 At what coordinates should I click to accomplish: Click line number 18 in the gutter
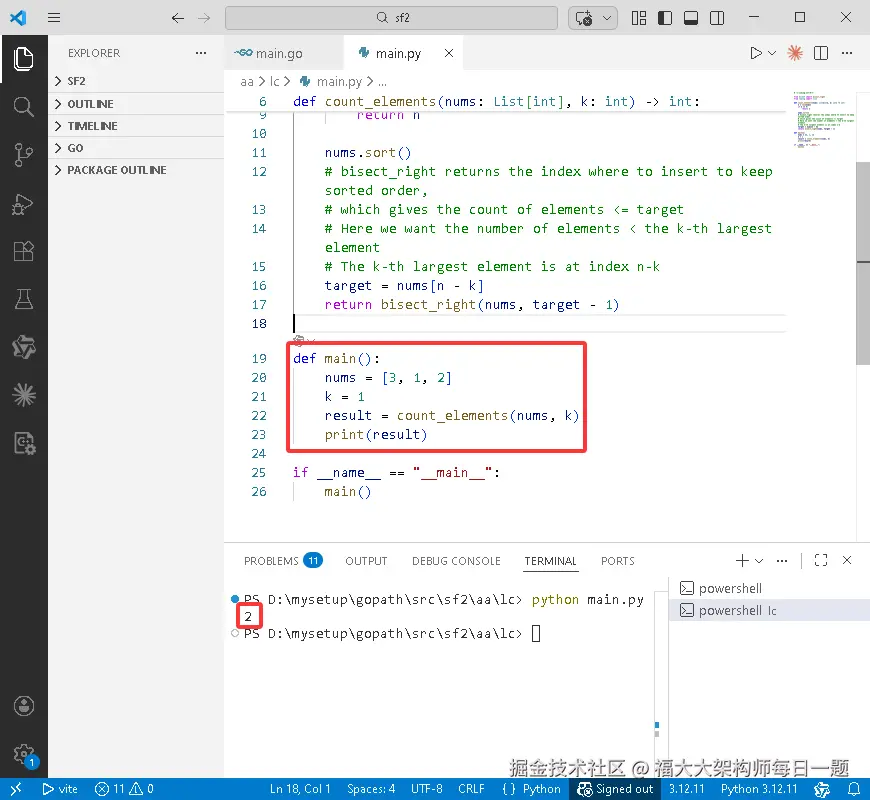pyautogui.click(x=259, y=323)
